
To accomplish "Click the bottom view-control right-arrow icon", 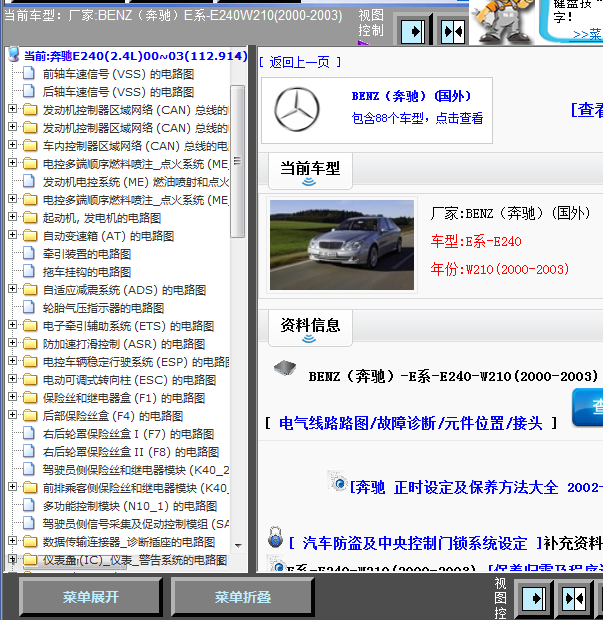I will coord(534,598).
